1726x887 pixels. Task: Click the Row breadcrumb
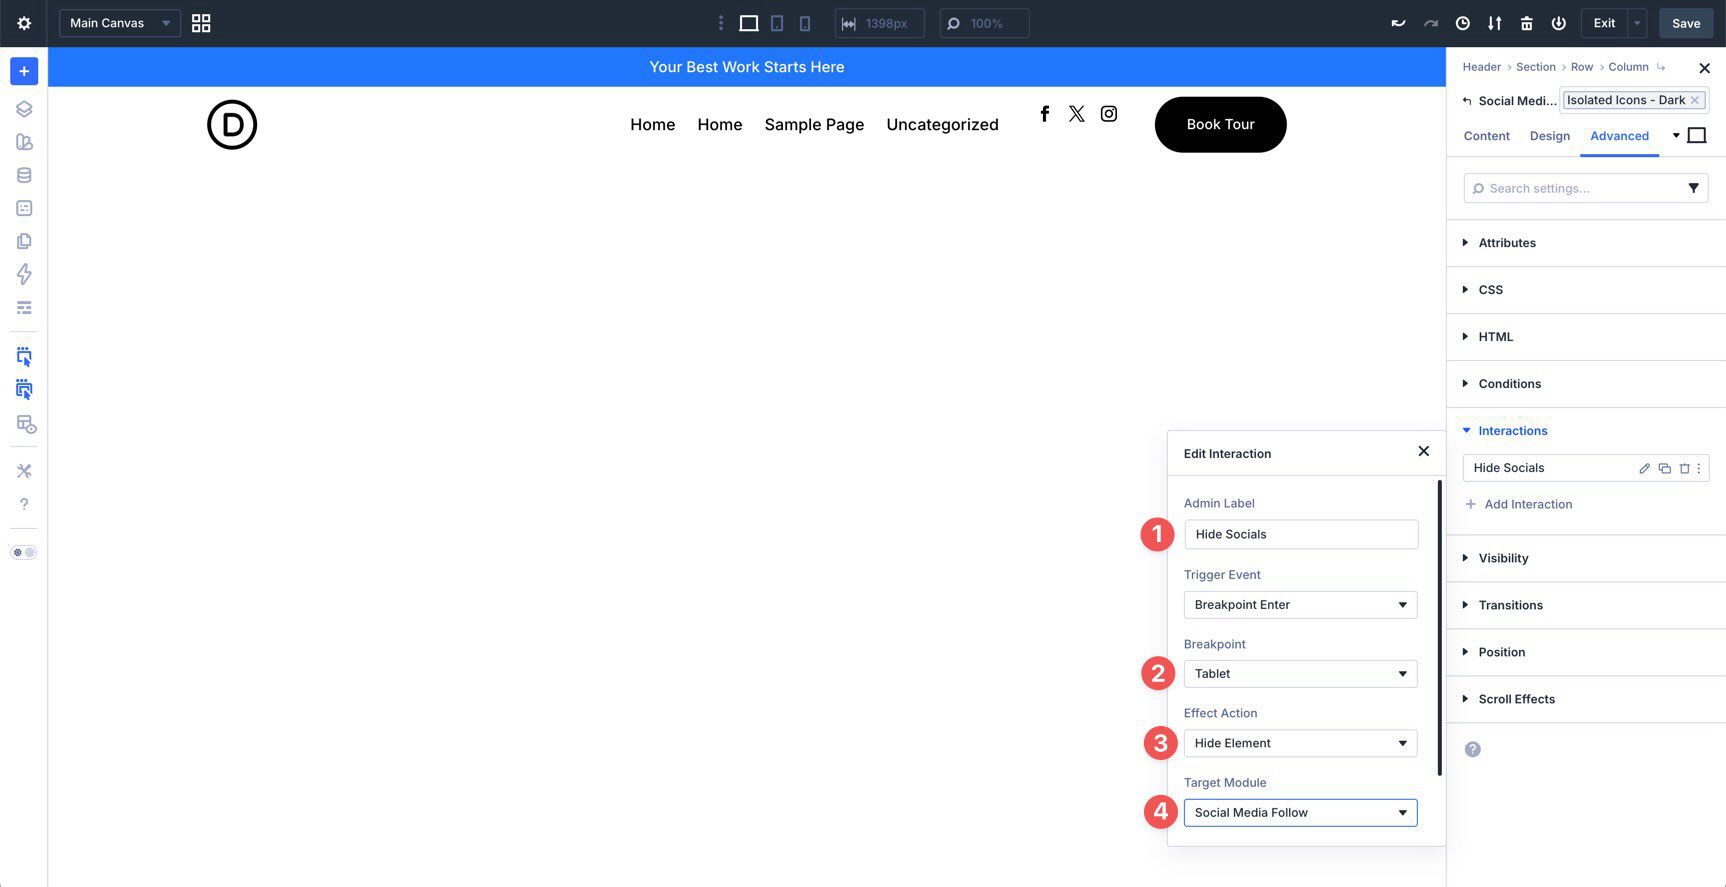click(x=1581, y=67)
